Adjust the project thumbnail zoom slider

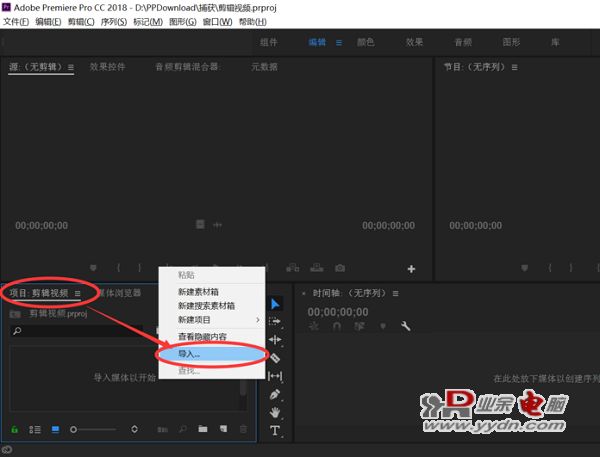(93, 429)
